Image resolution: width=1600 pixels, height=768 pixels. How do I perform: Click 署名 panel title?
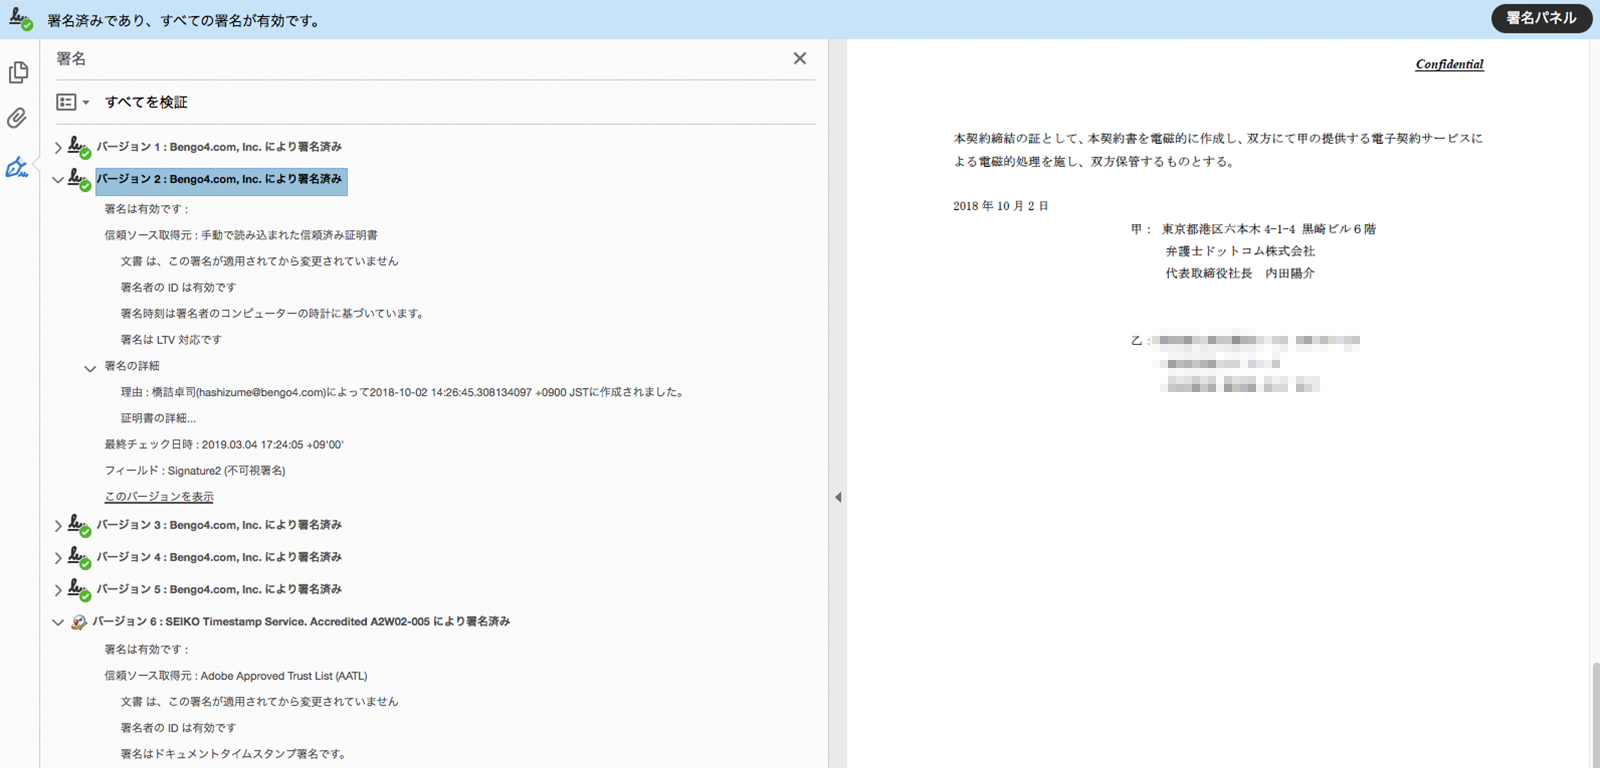pyautogui.click(x=71, y=59)
